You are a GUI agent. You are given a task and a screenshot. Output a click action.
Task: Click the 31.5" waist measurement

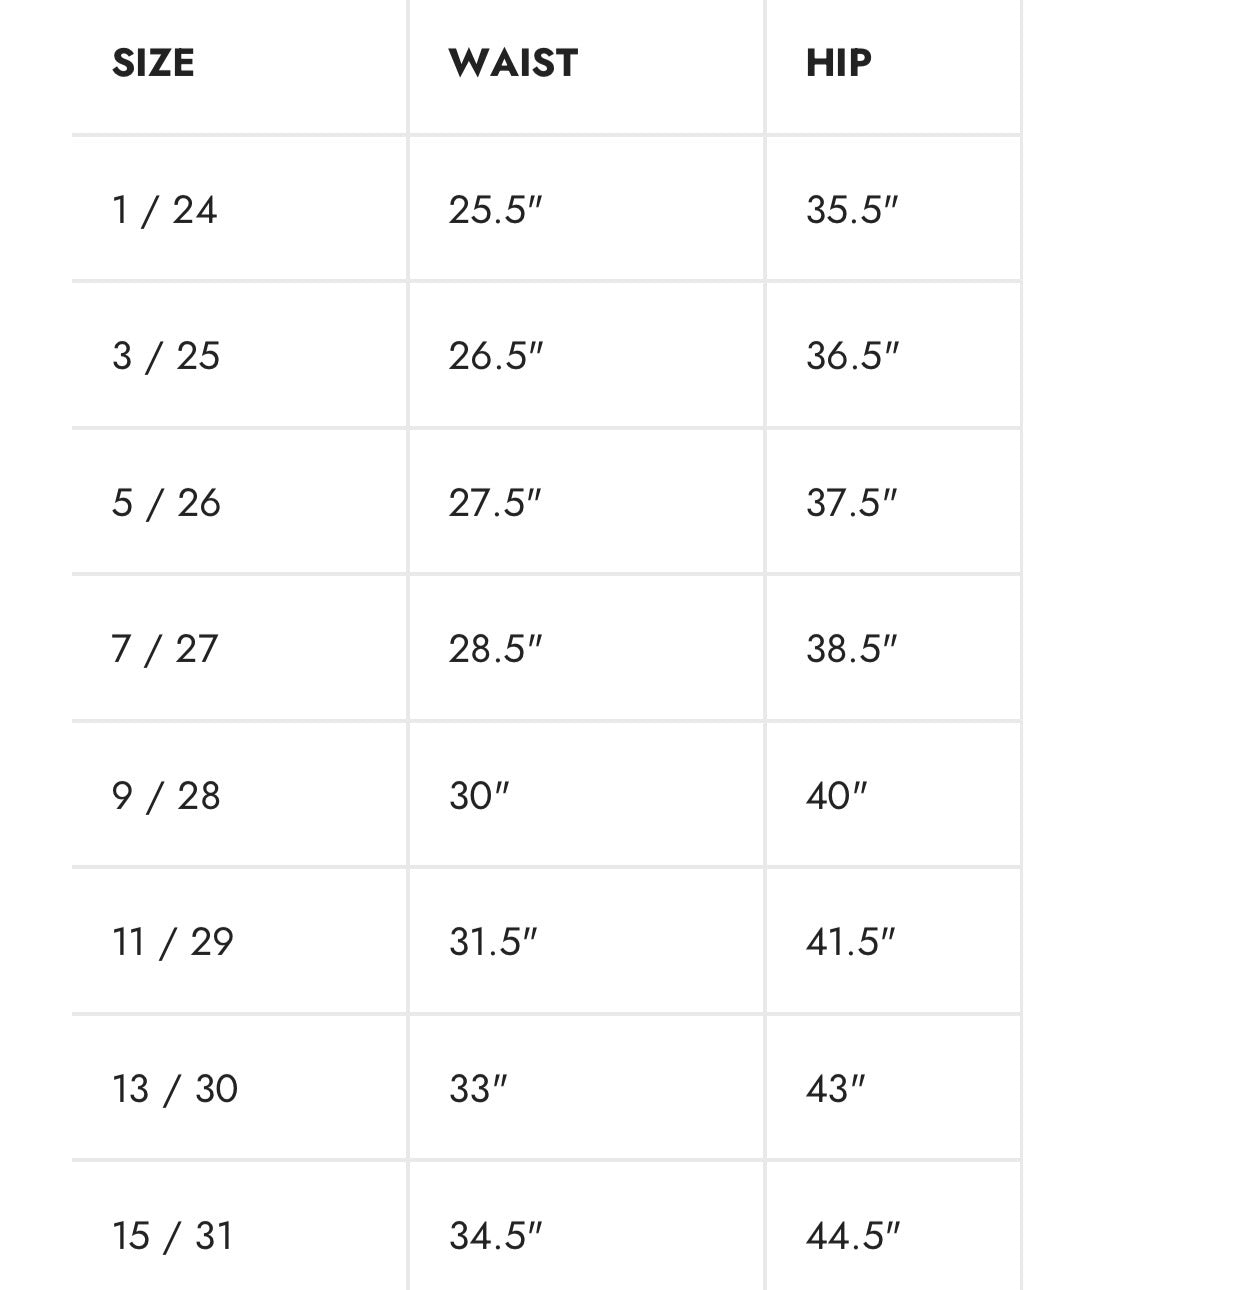[493, 942]
